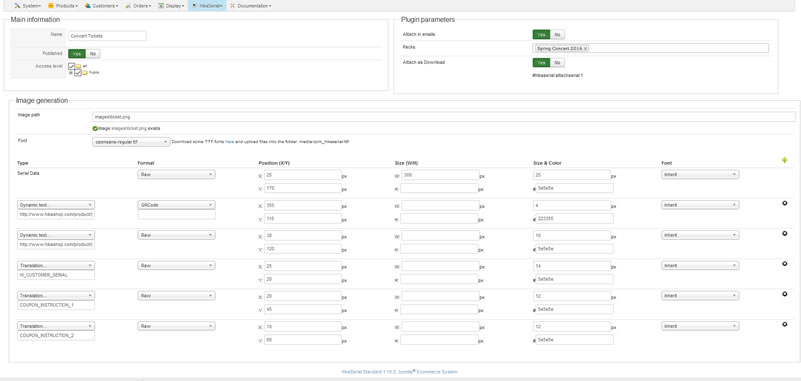Screen dimensions: 801x381
Task: Expand the Public access level tree node
Action: [x=70, y=73]
